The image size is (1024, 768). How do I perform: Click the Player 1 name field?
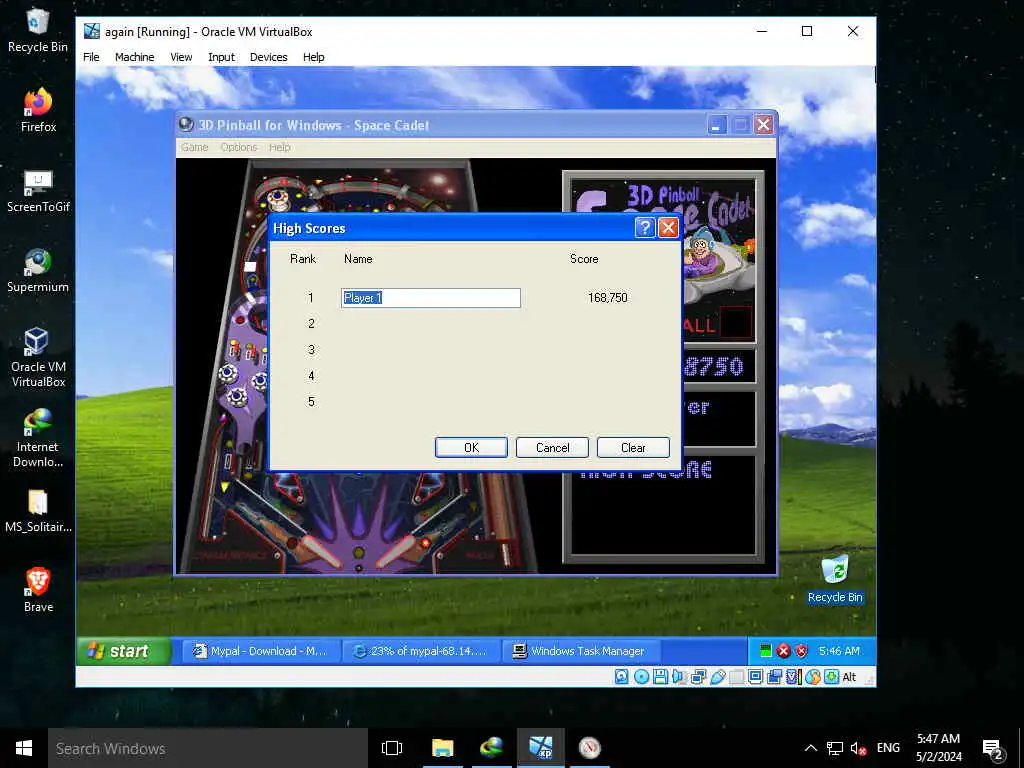[x=431, y=298]
